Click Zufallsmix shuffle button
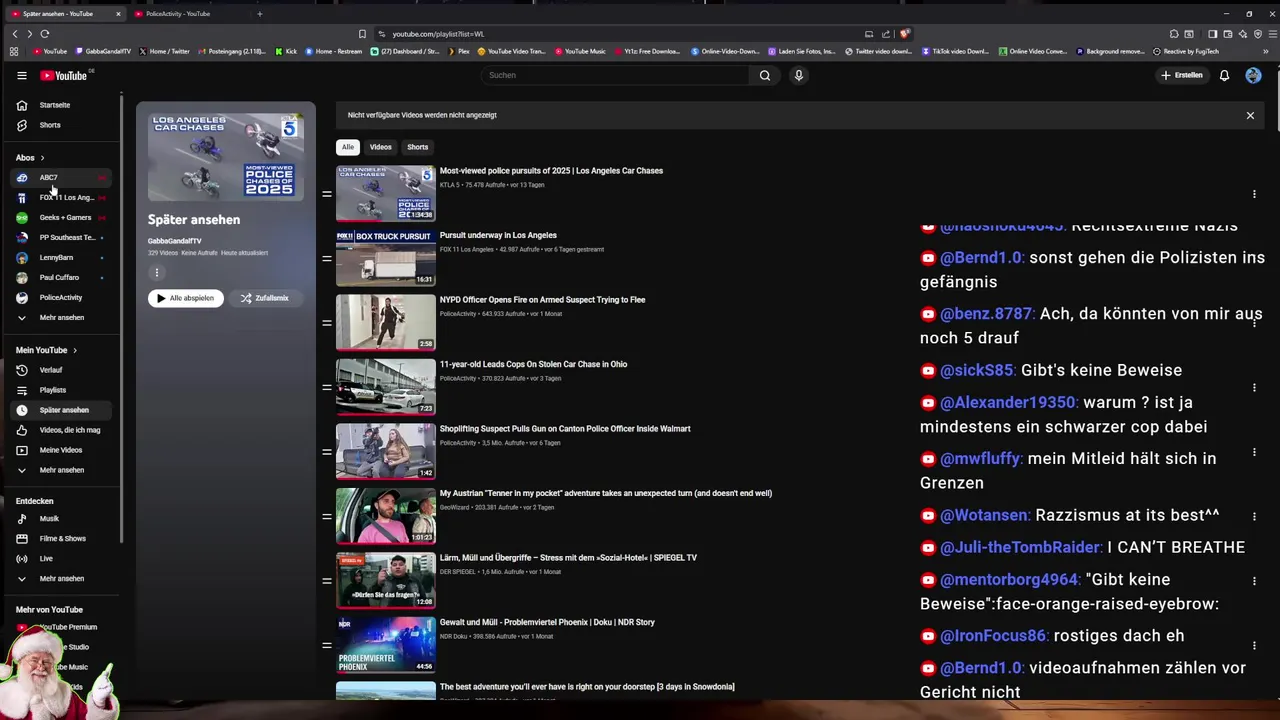 (265, 298)
